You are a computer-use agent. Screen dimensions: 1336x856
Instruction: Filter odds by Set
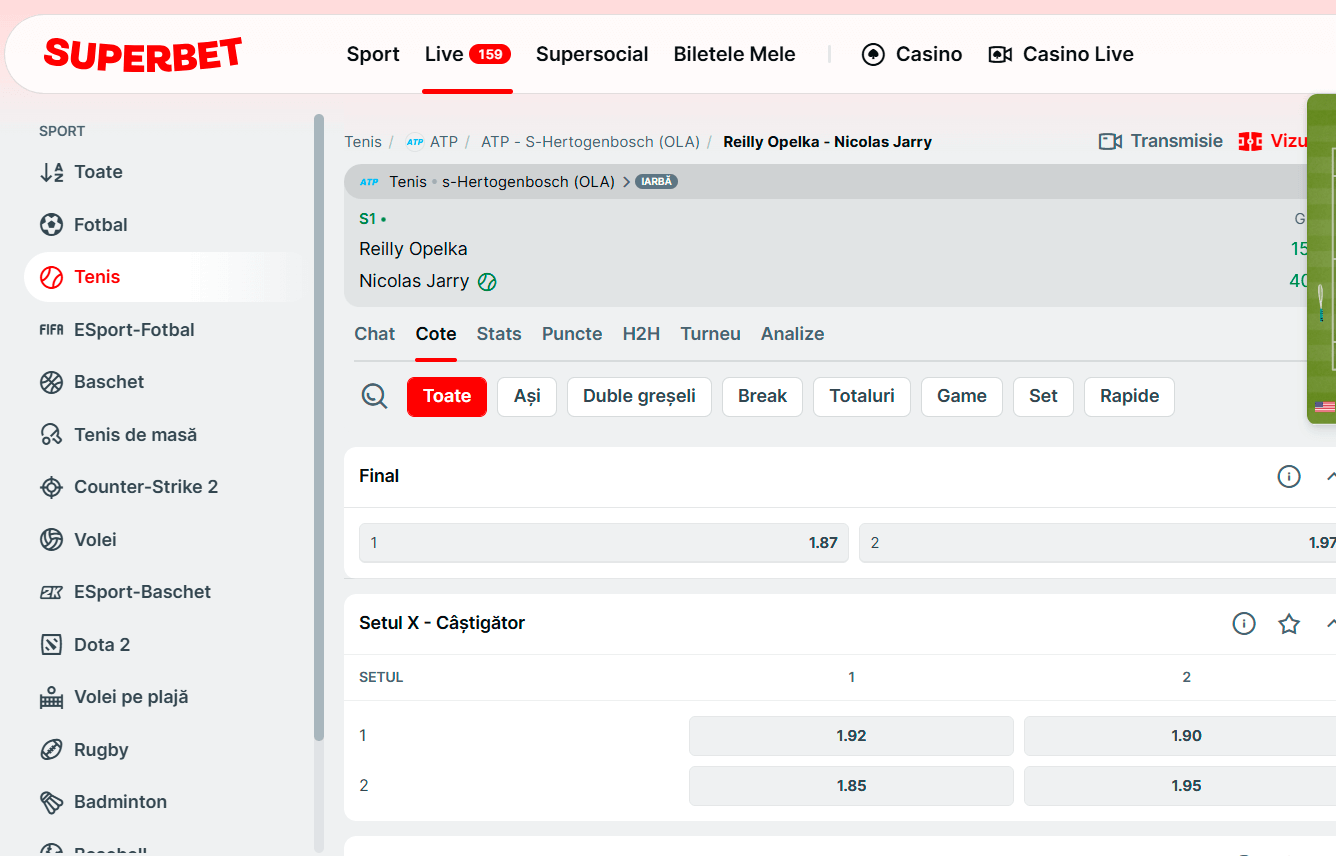point(1043,396)
